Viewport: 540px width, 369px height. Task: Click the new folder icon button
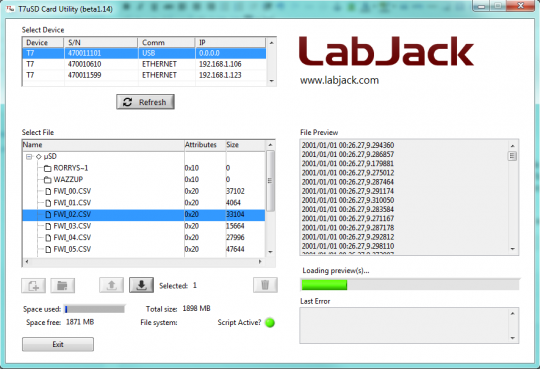[x=62, y=285]
